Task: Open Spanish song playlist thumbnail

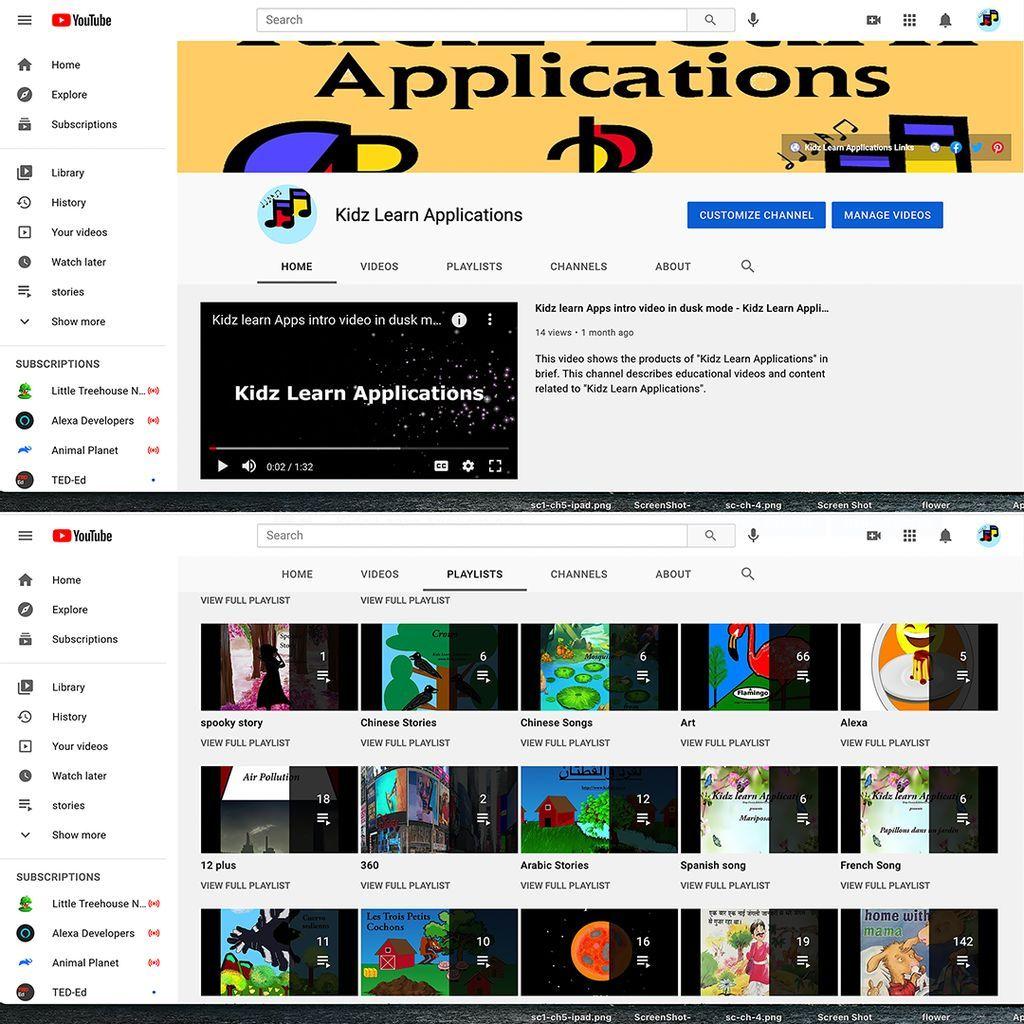Action: (759, 810)
